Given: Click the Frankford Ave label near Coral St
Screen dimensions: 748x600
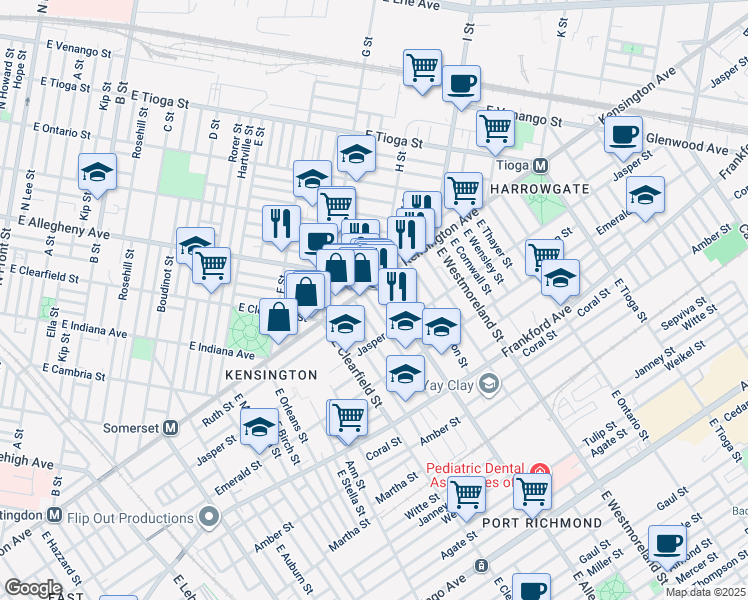Looking at the screenshot, I should tap(536, 331).
